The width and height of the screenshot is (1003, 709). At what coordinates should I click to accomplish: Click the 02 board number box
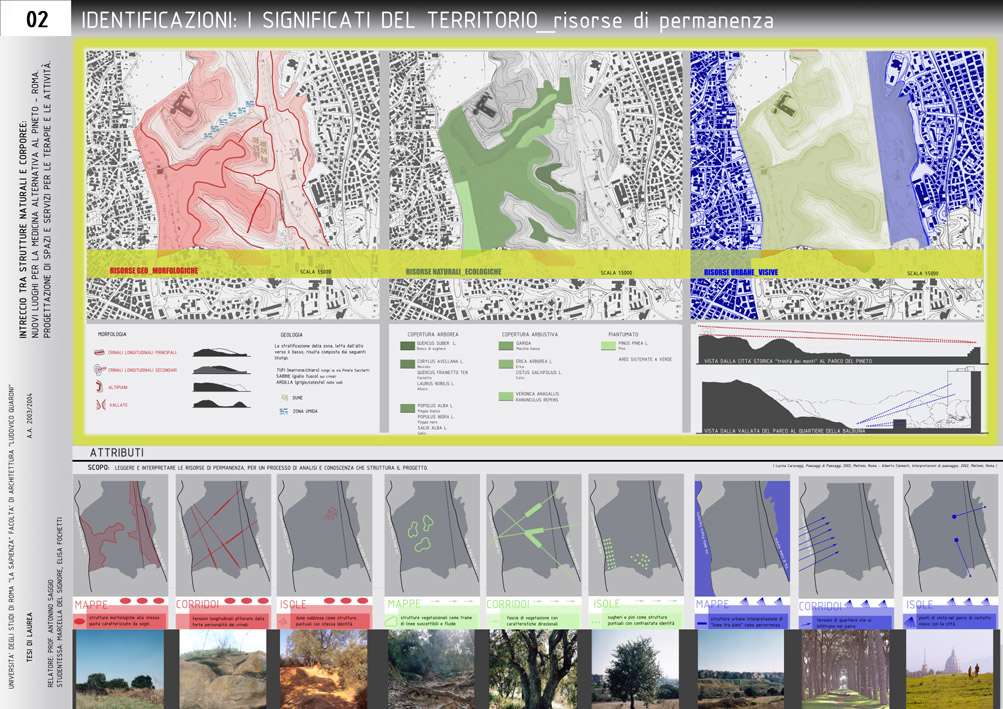[x=36, y=19]
